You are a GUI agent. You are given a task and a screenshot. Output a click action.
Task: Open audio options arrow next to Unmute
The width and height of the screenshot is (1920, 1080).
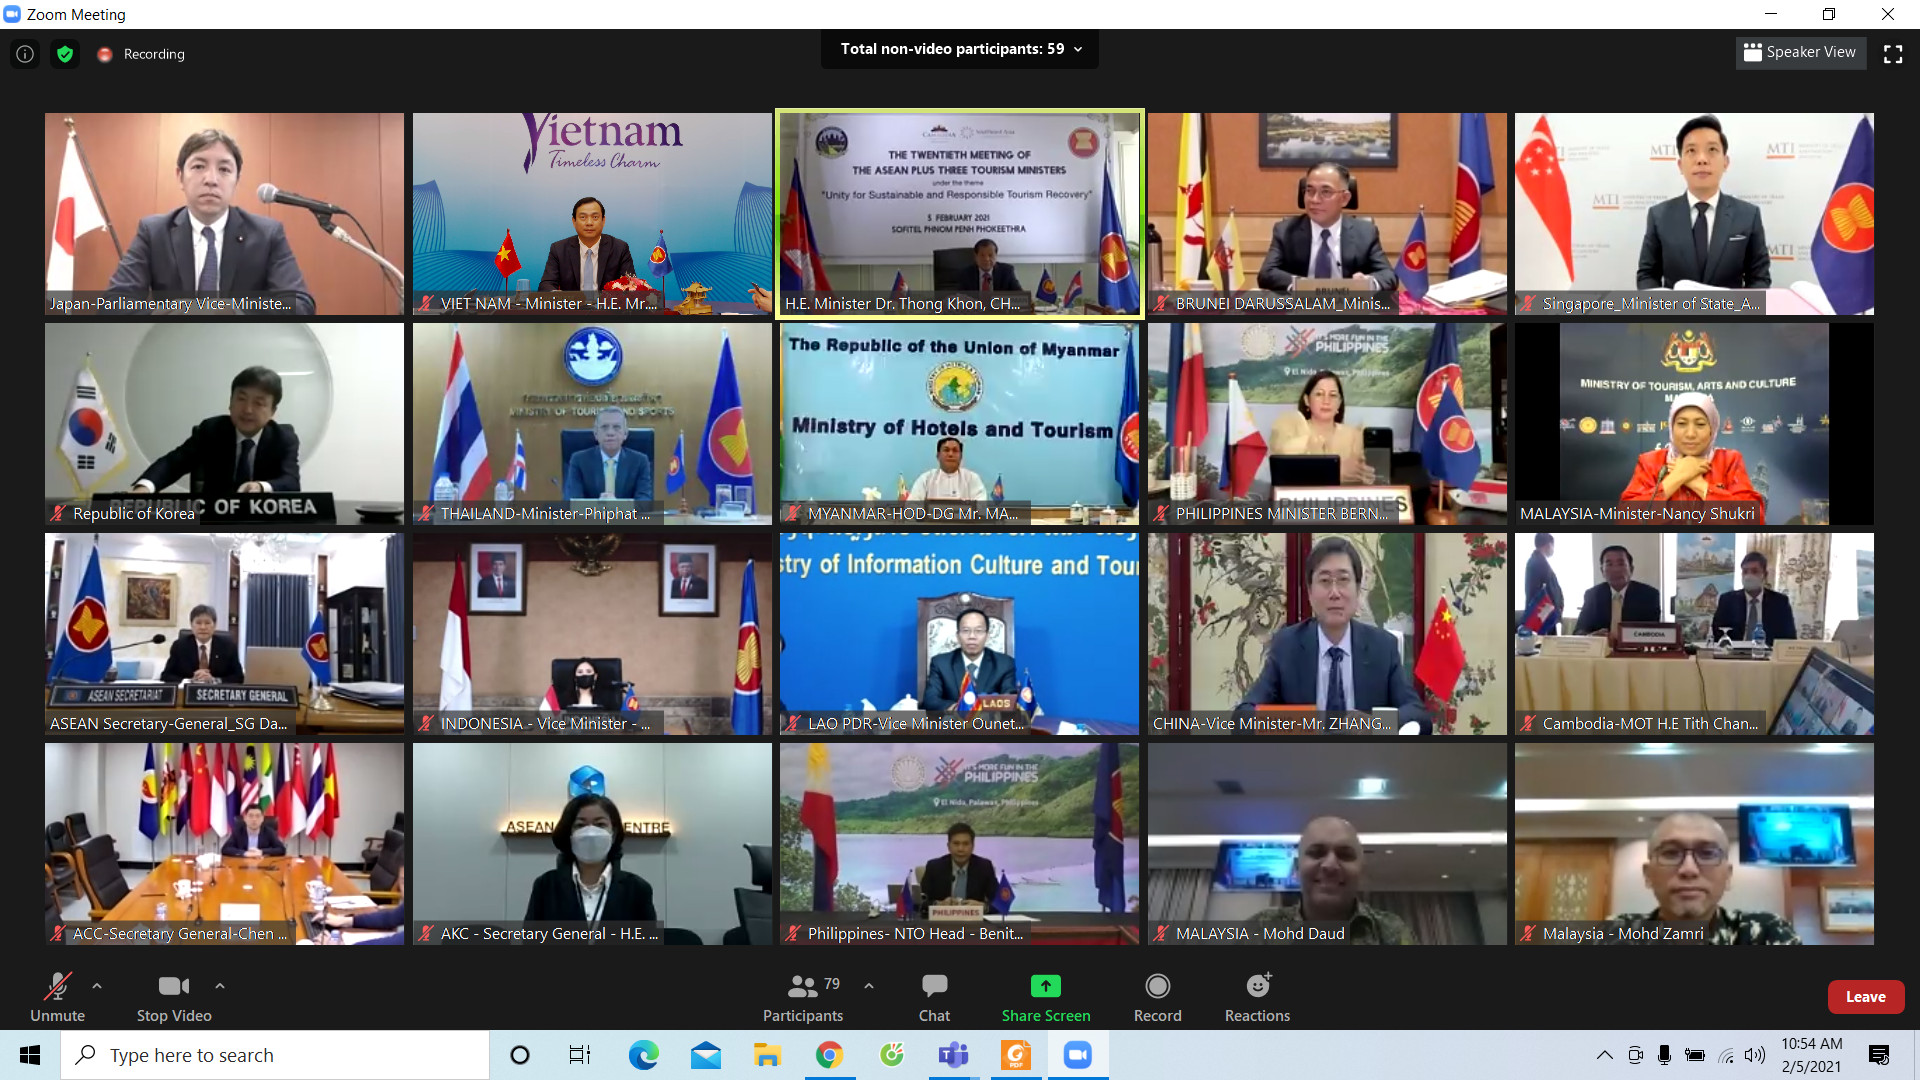coord(97,986)
